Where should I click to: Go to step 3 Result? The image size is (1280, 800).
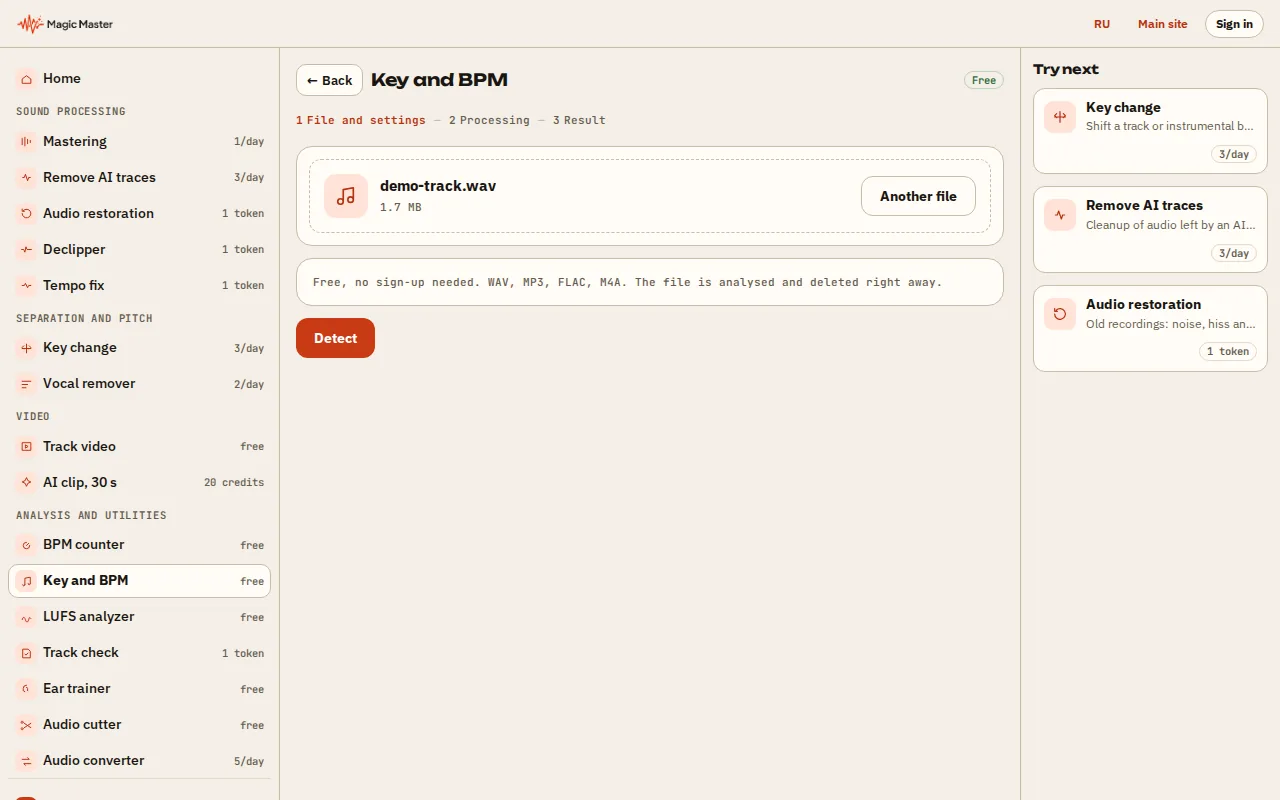click(x=579, y=120)
